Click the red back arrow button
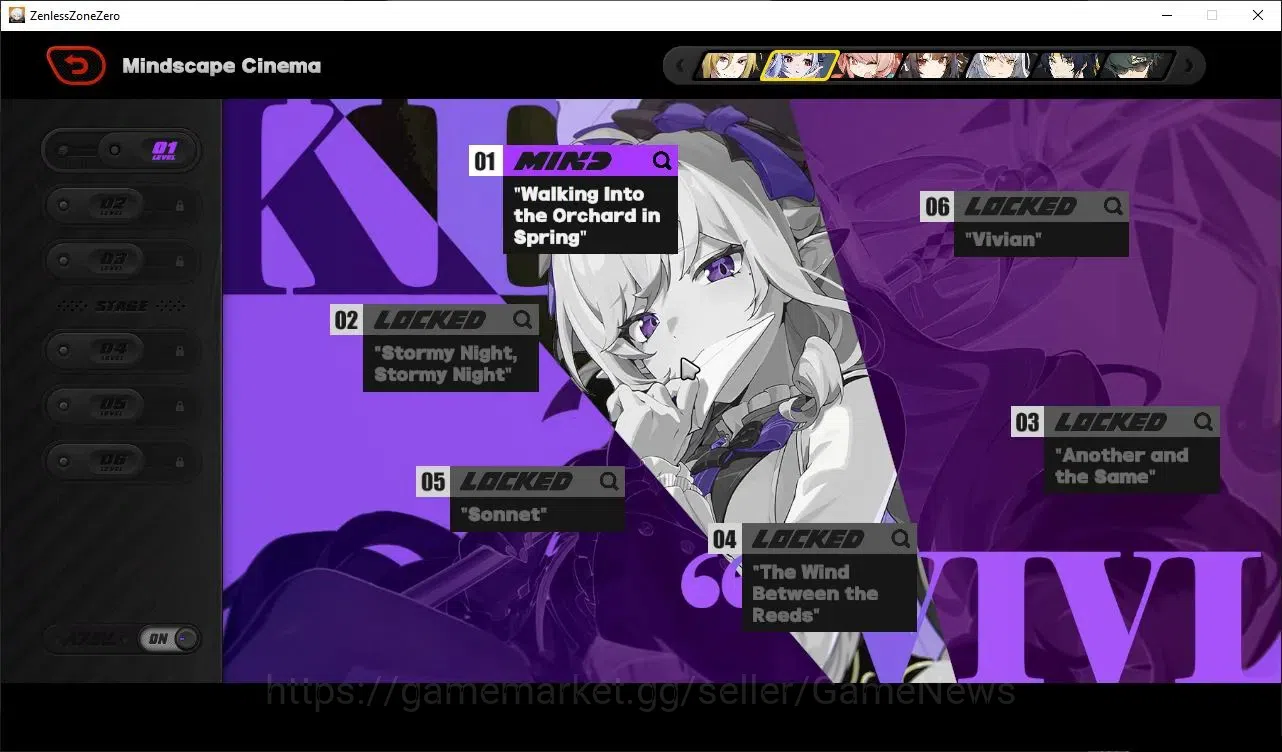 pyautogui.click(x=76, y=66)
